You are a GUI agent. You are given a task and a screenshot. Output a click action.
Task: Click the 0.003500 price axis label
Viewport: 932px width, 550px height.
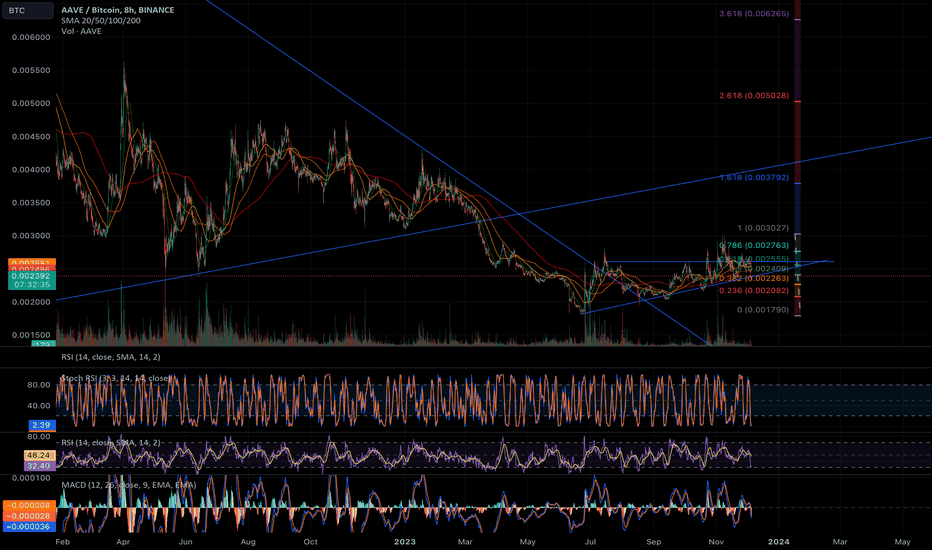(31, 203)
